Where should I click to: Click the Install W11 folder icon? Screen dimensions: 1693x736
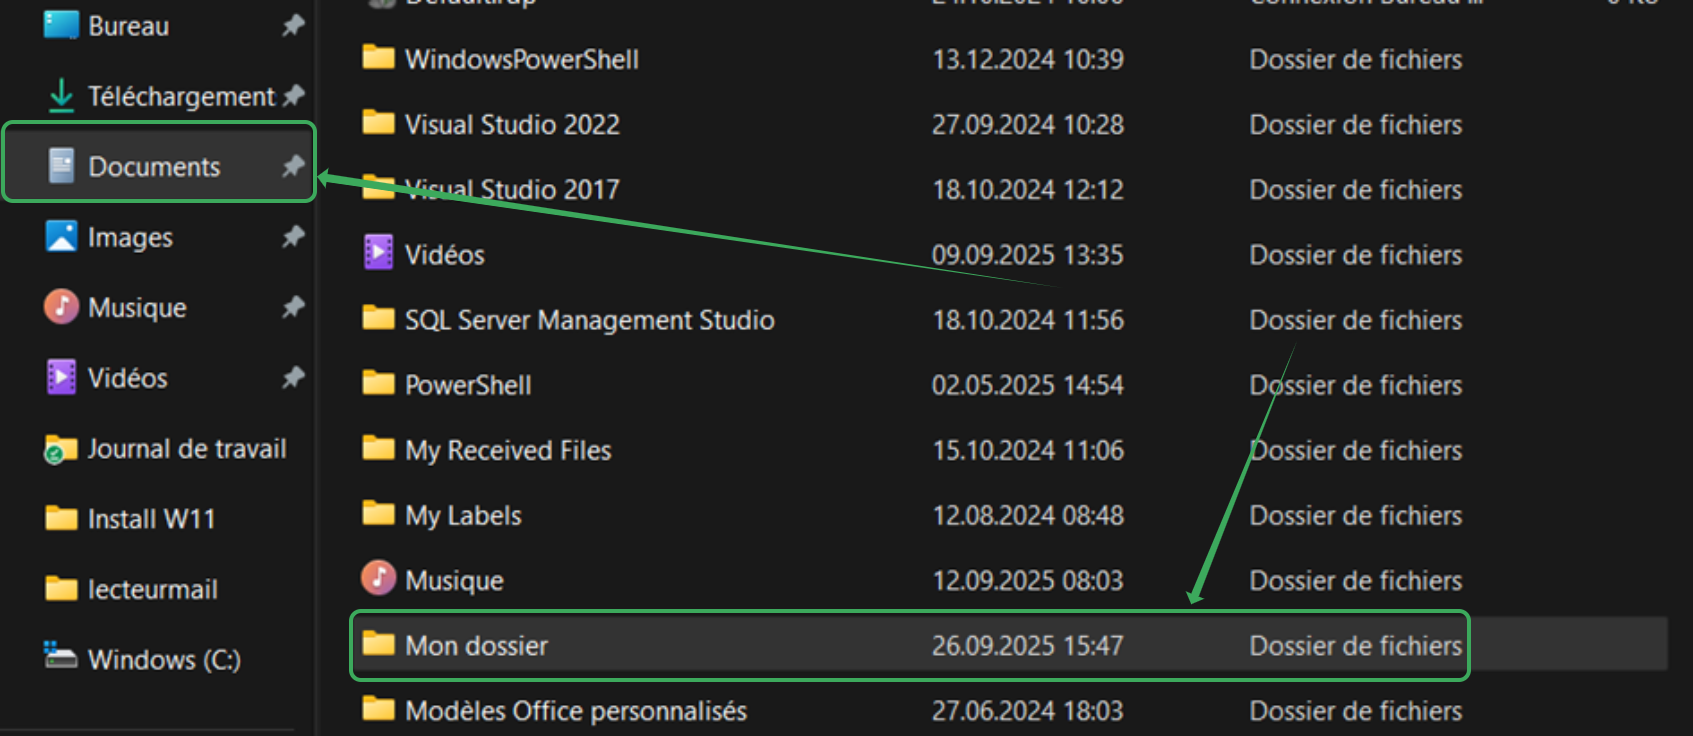pos(61,518)
